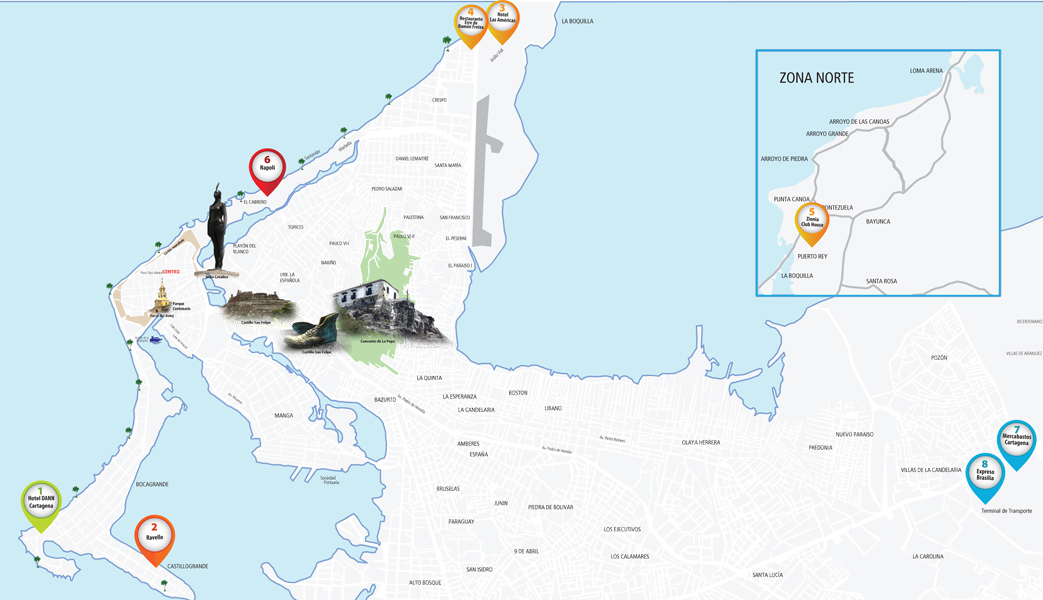The width and height of the screenshot is (1043, 600).
Task: Click the CASTILLOGRANDE label
Action: 188,566
